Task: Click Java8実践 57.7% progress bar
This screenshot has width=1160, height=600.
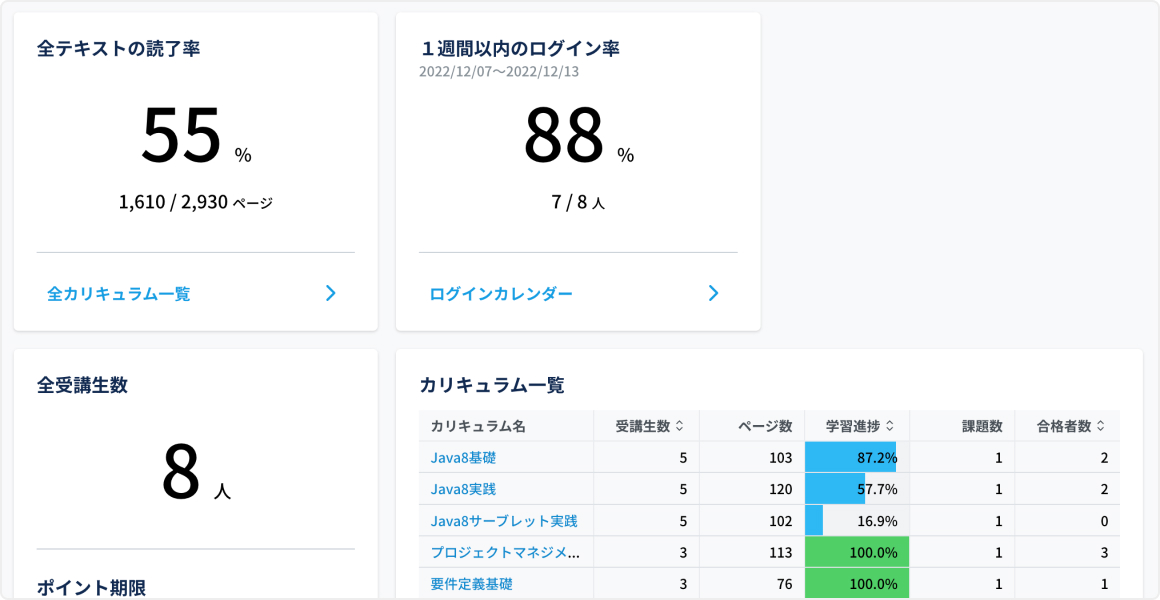Action: [x=836, y=490]
